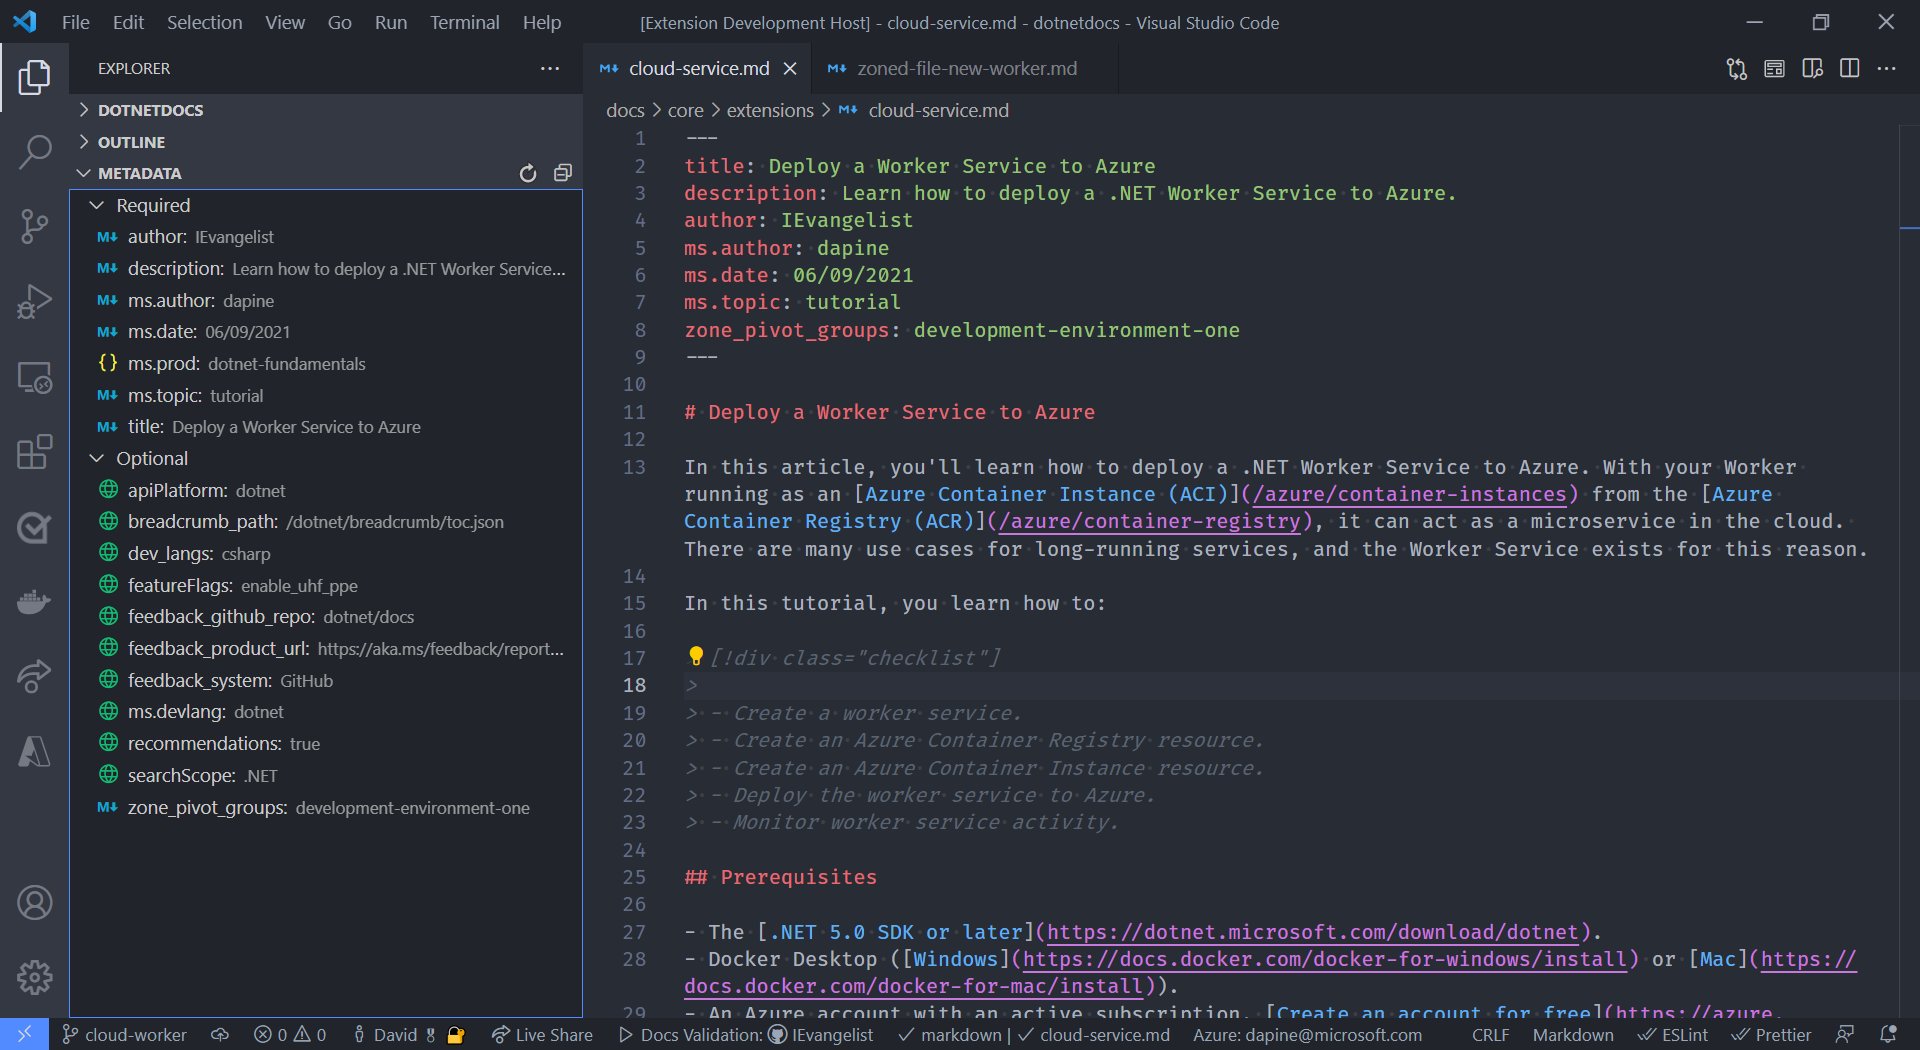
Task: Click the cloud sync icon in status bar
Action: (220, 1034)
